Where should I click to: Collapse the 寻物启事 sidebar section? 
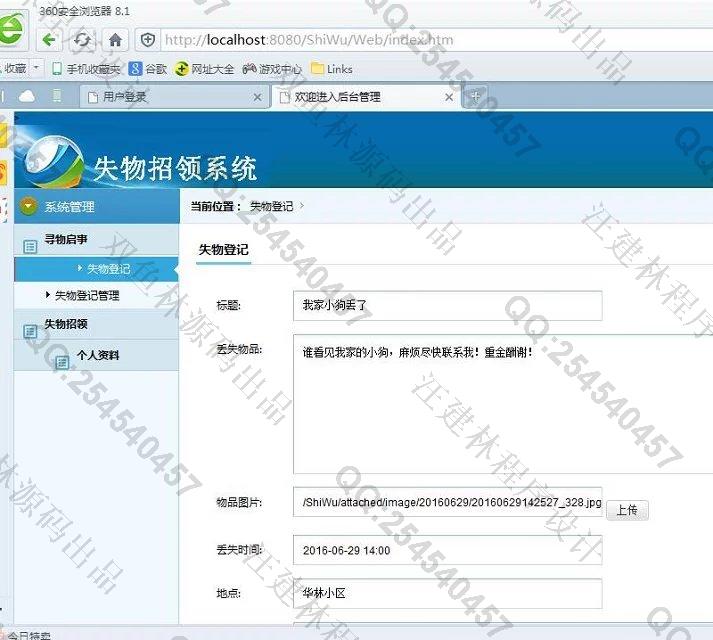[66, 240]
